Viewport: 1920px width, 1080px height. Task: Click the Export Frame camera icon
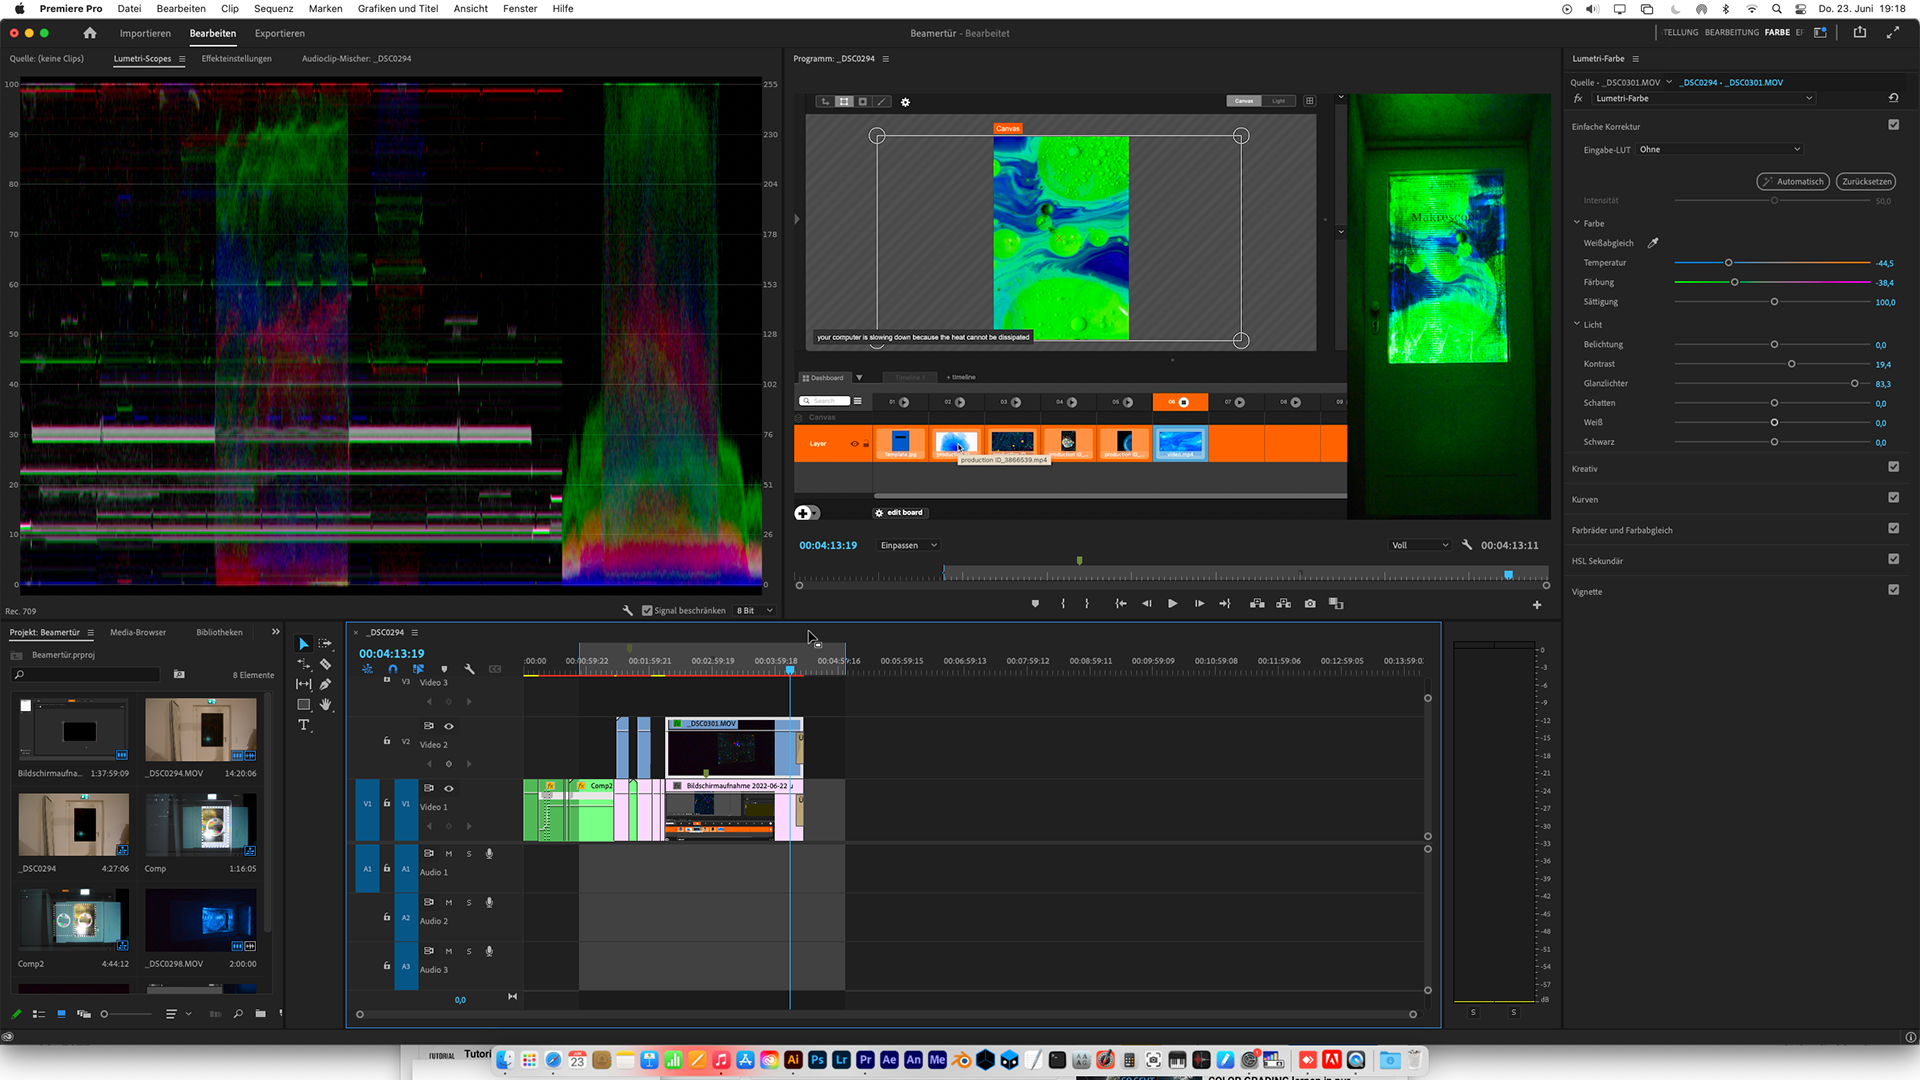click(x=1310, y=604)
